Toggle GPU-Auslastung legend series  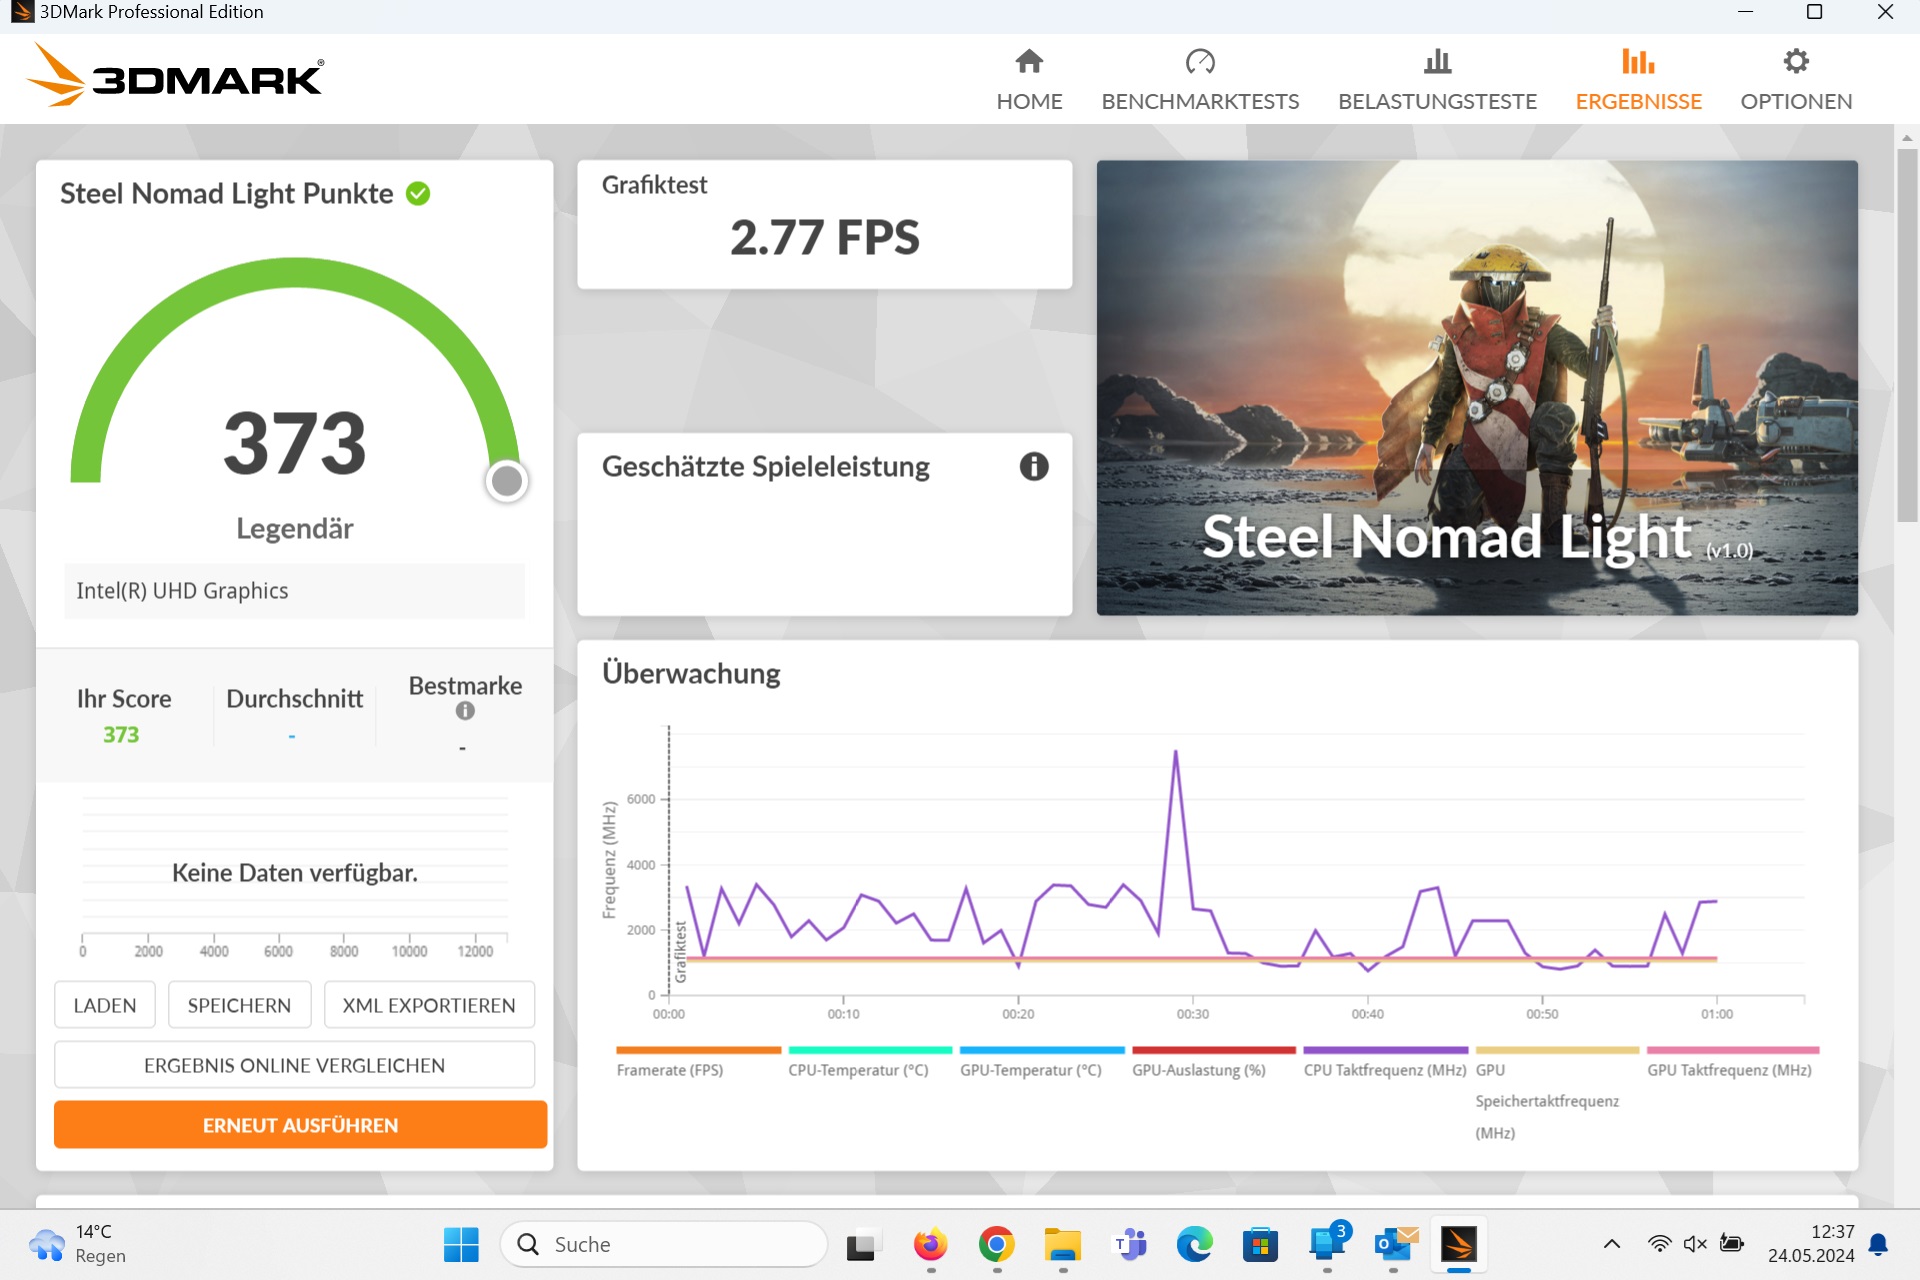[x=1198, y=1069]
